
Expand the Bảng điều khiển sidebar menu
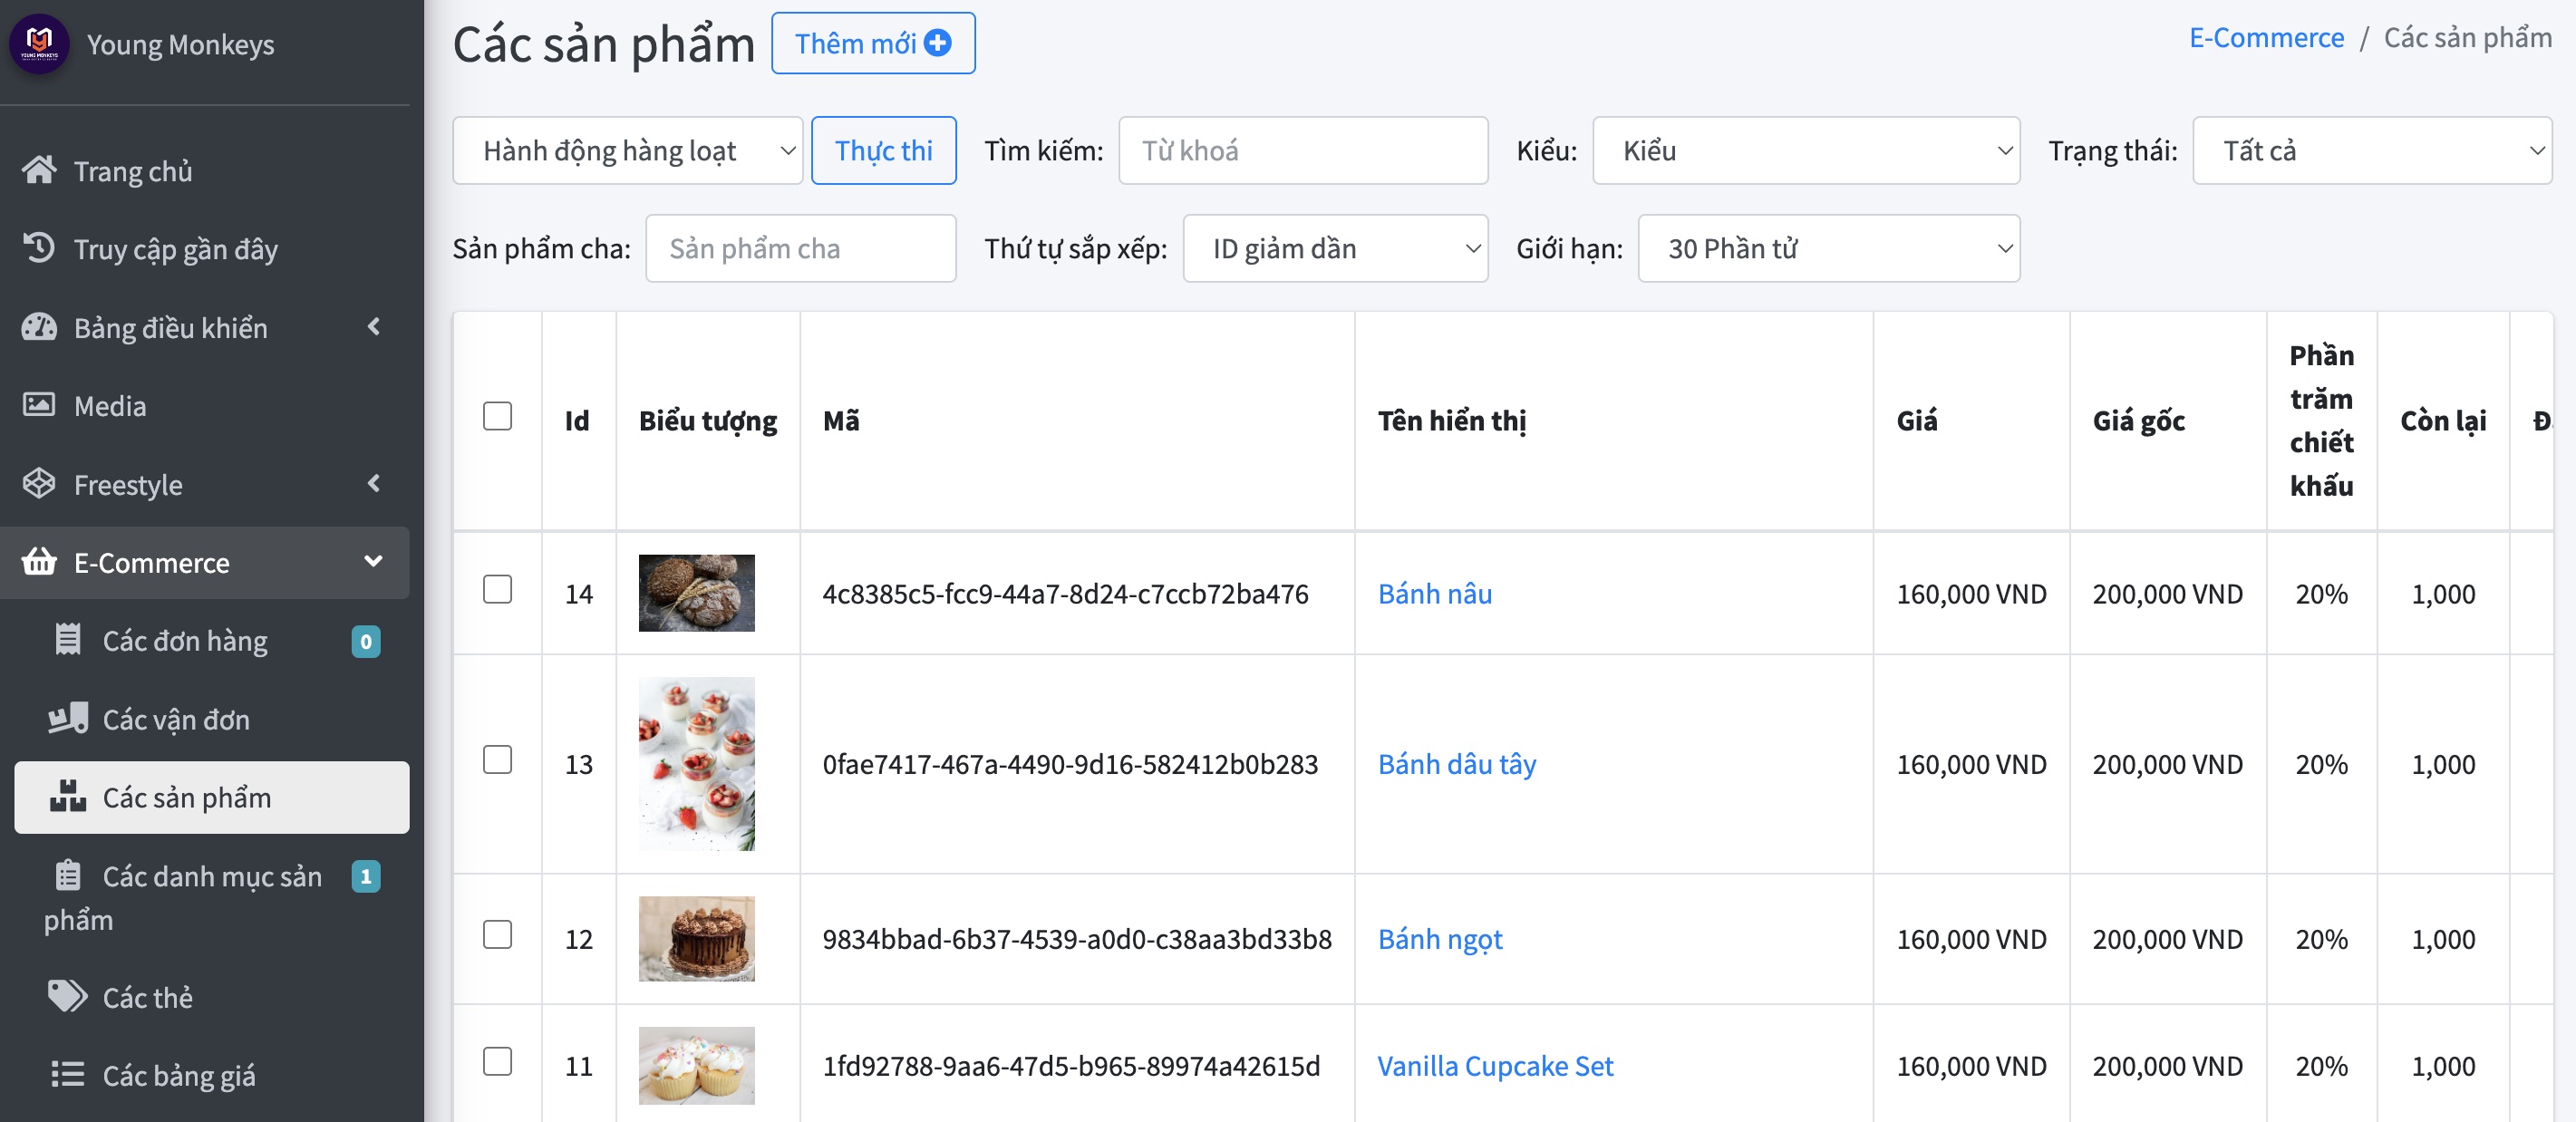pos(205,327)
